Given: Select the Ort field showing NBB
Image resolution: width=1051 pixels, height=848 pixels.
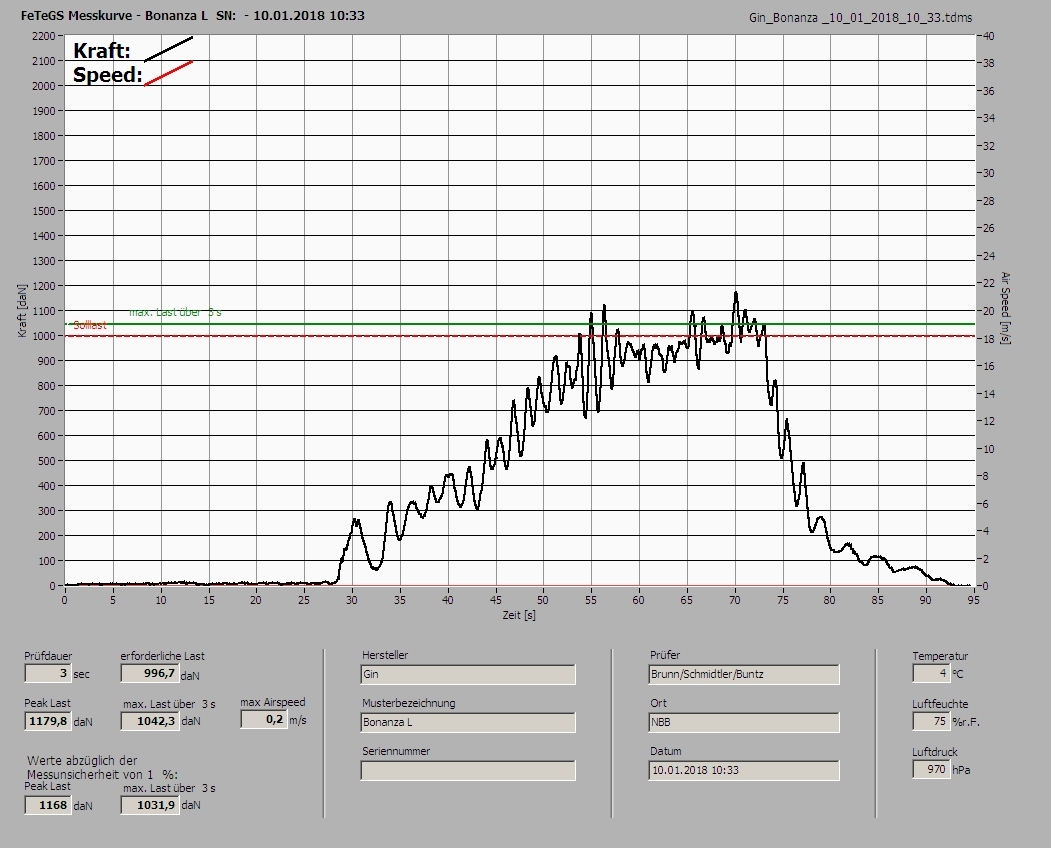Looking at the screenshot, I should click(743, 722).
